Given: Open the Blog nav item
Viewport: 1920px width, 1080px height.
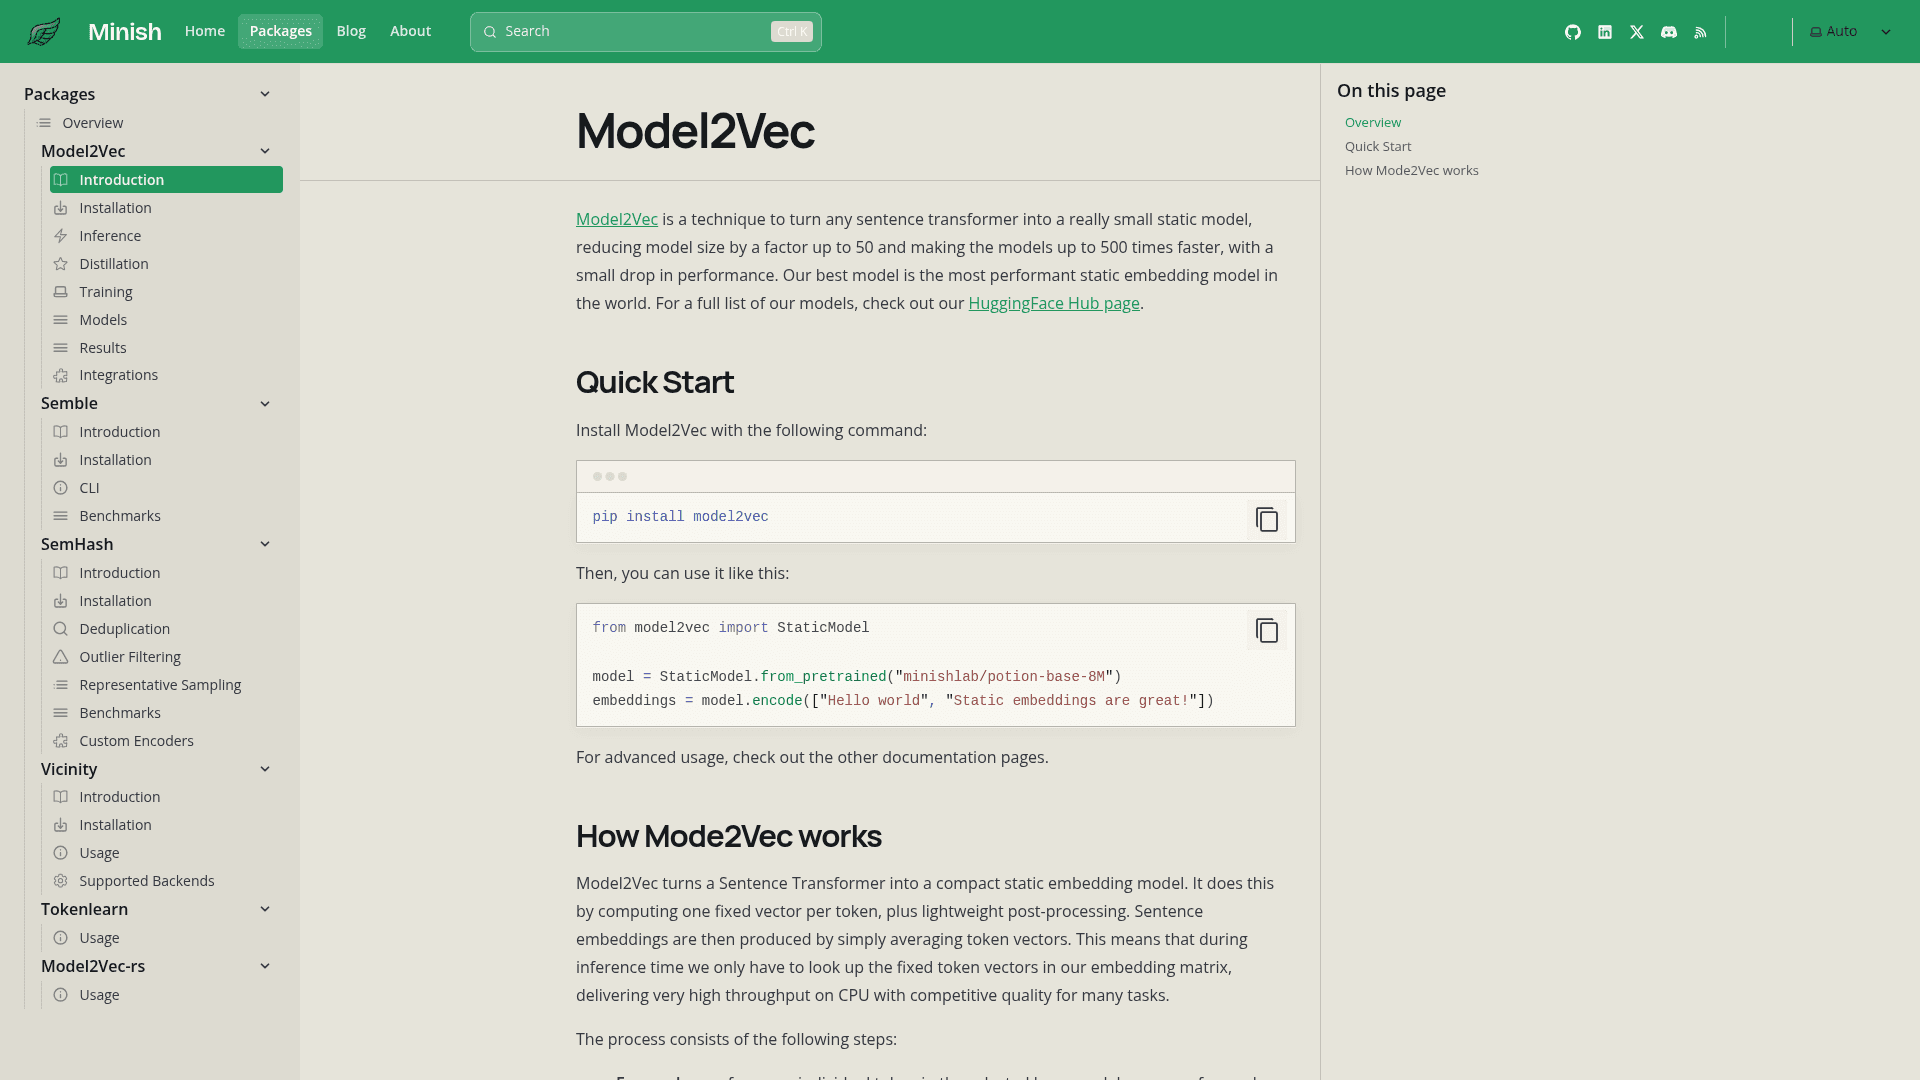Looking at the screenshot, I should click(351, 31).
